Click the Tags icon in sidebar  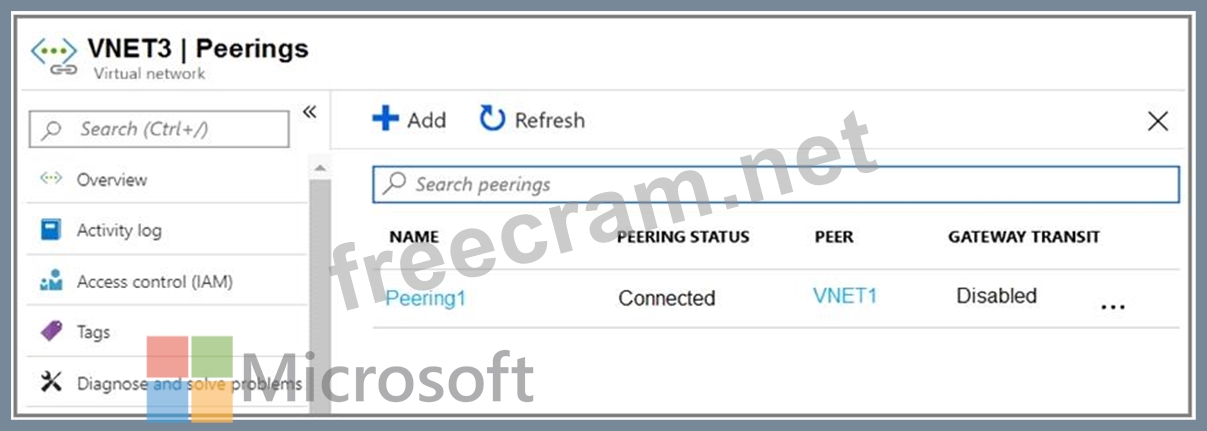51,332
